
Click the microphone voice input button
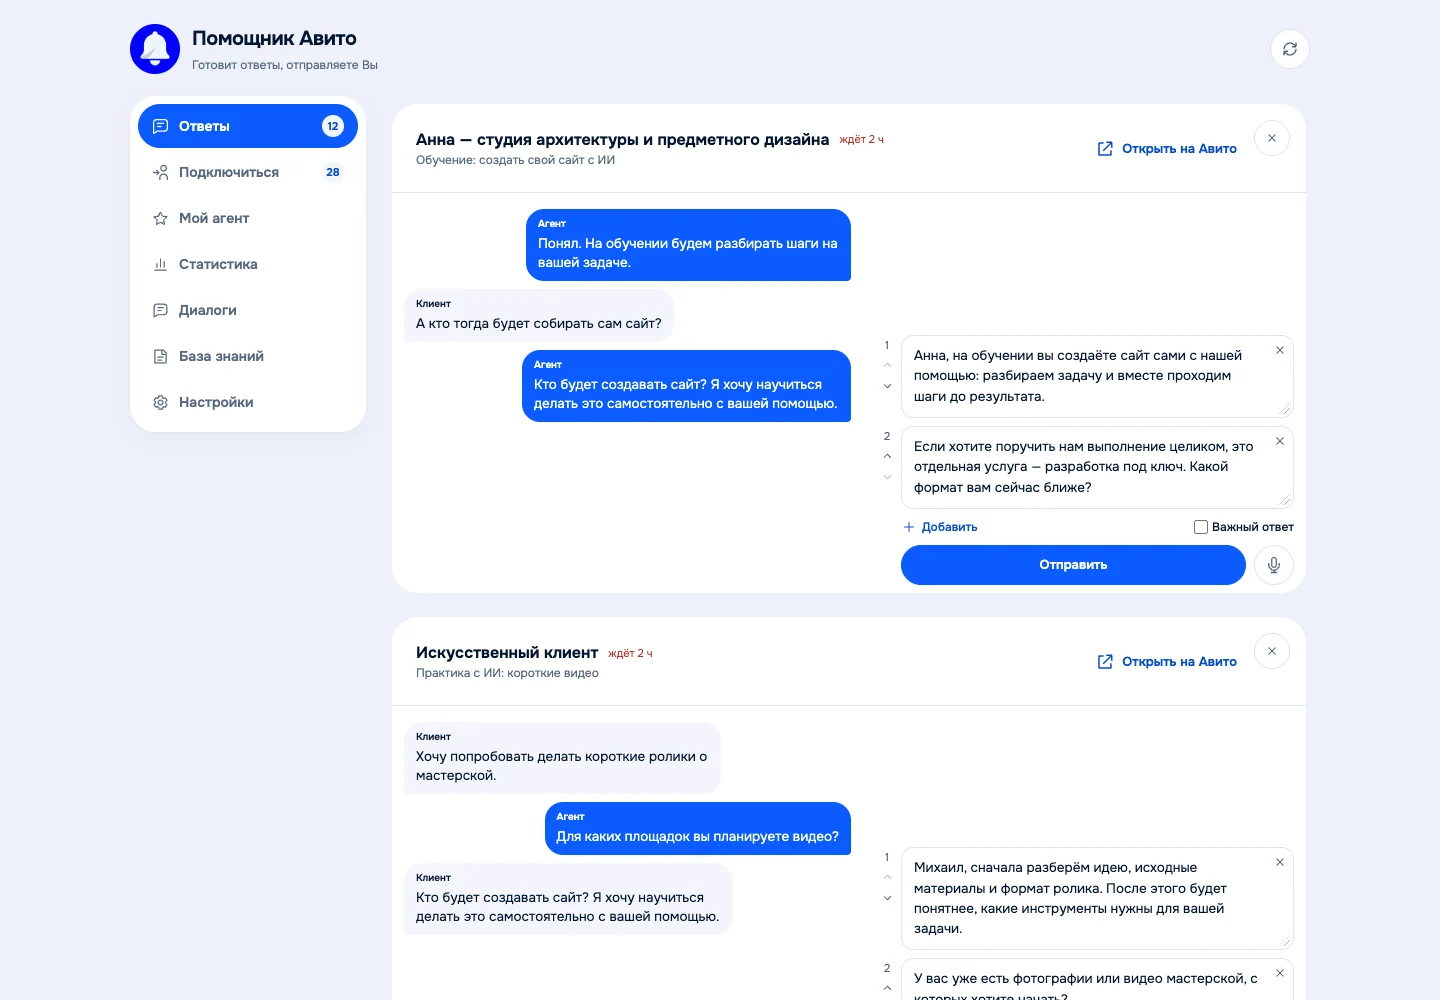tap(1274, 565)
